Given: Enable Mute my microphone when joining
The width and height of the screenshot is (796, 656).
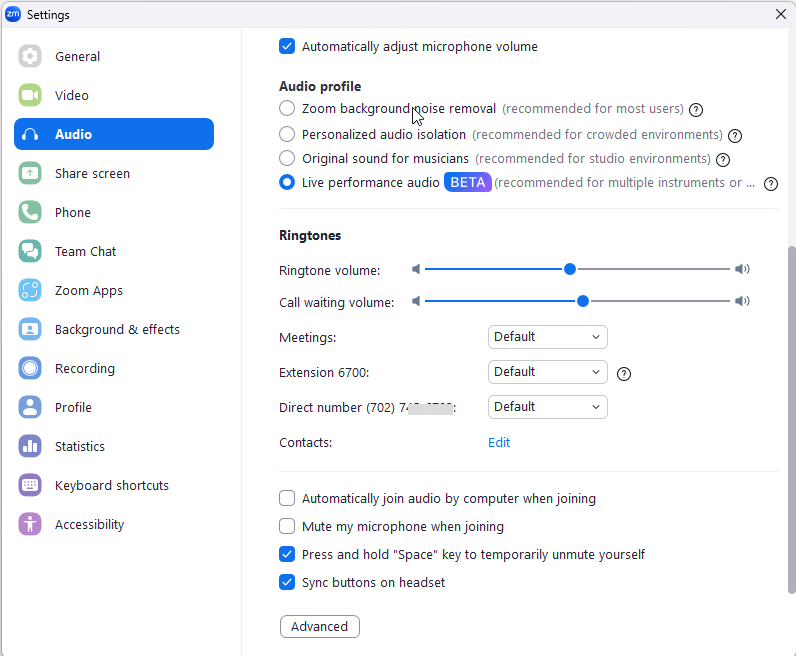Looking at the screenshot, I should pos(287,526).
